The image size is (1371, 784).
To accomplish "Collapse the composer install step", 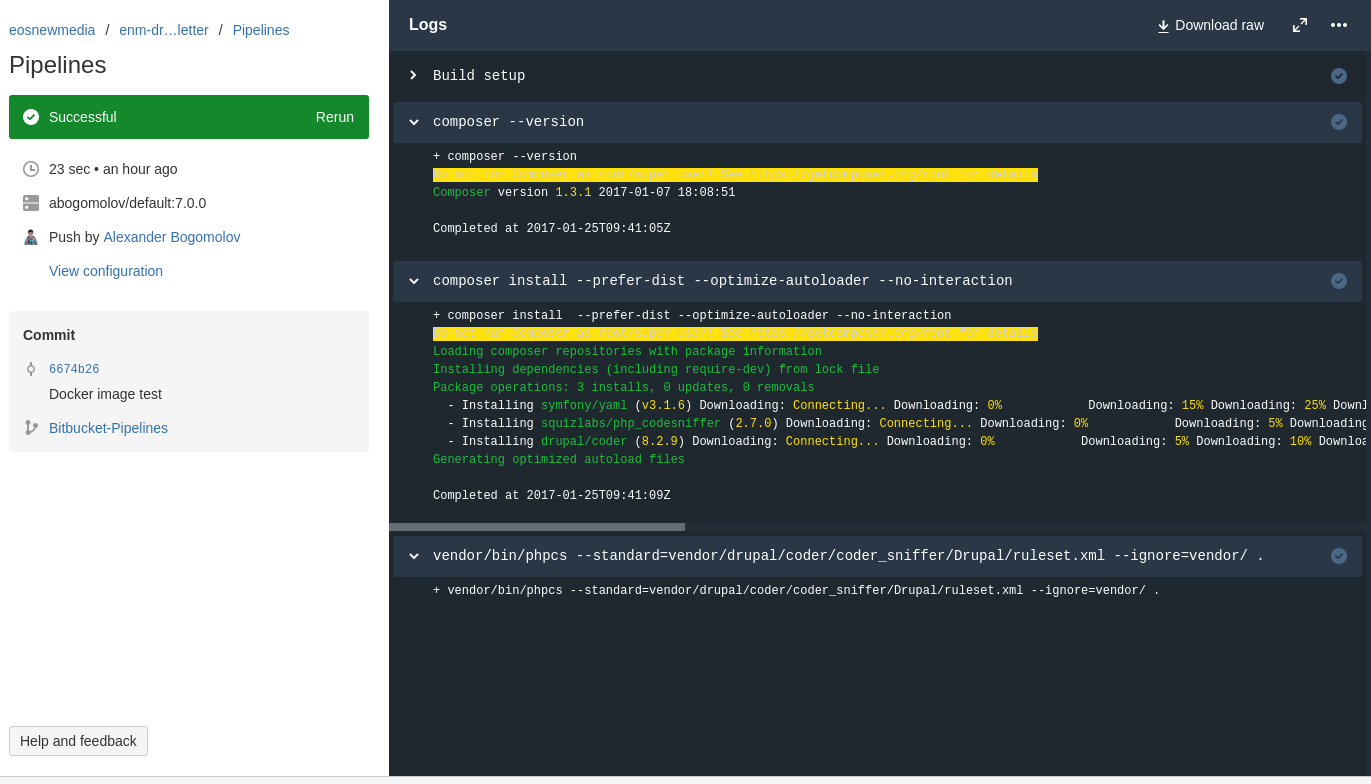I will (413, 281).
